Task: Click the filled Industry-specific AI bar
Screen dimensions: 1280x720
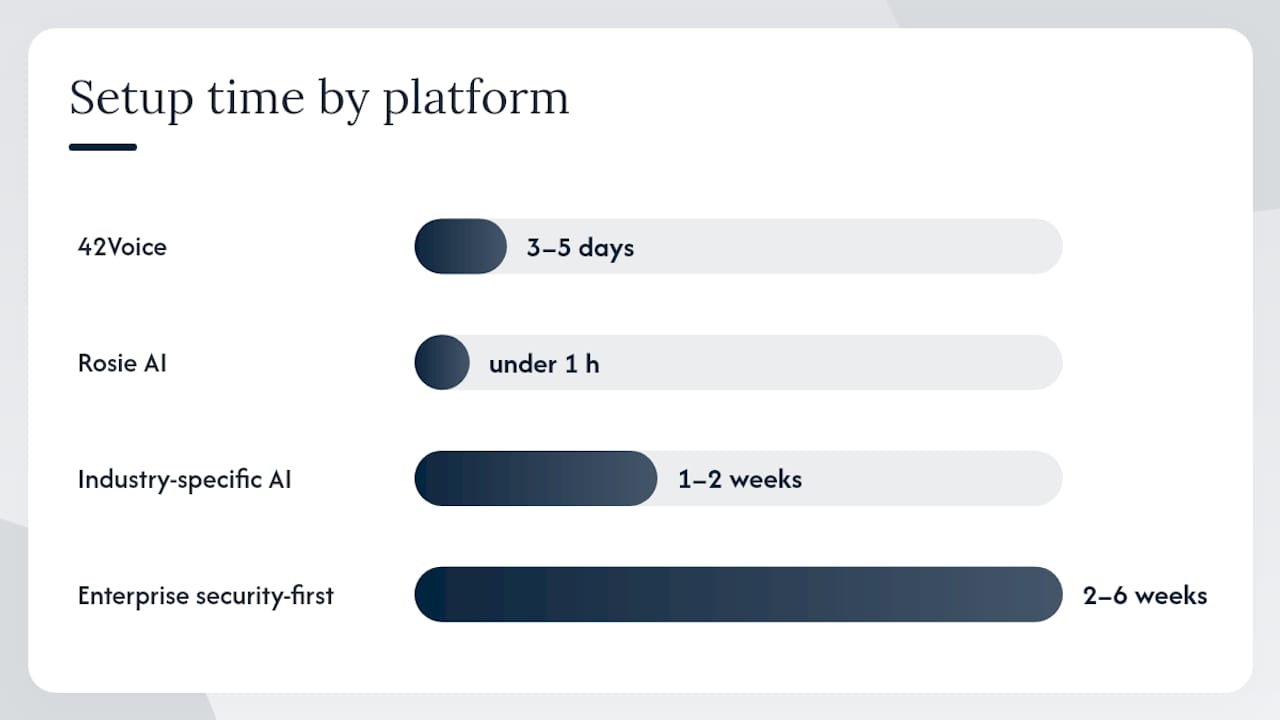Action: coord(536,478)
